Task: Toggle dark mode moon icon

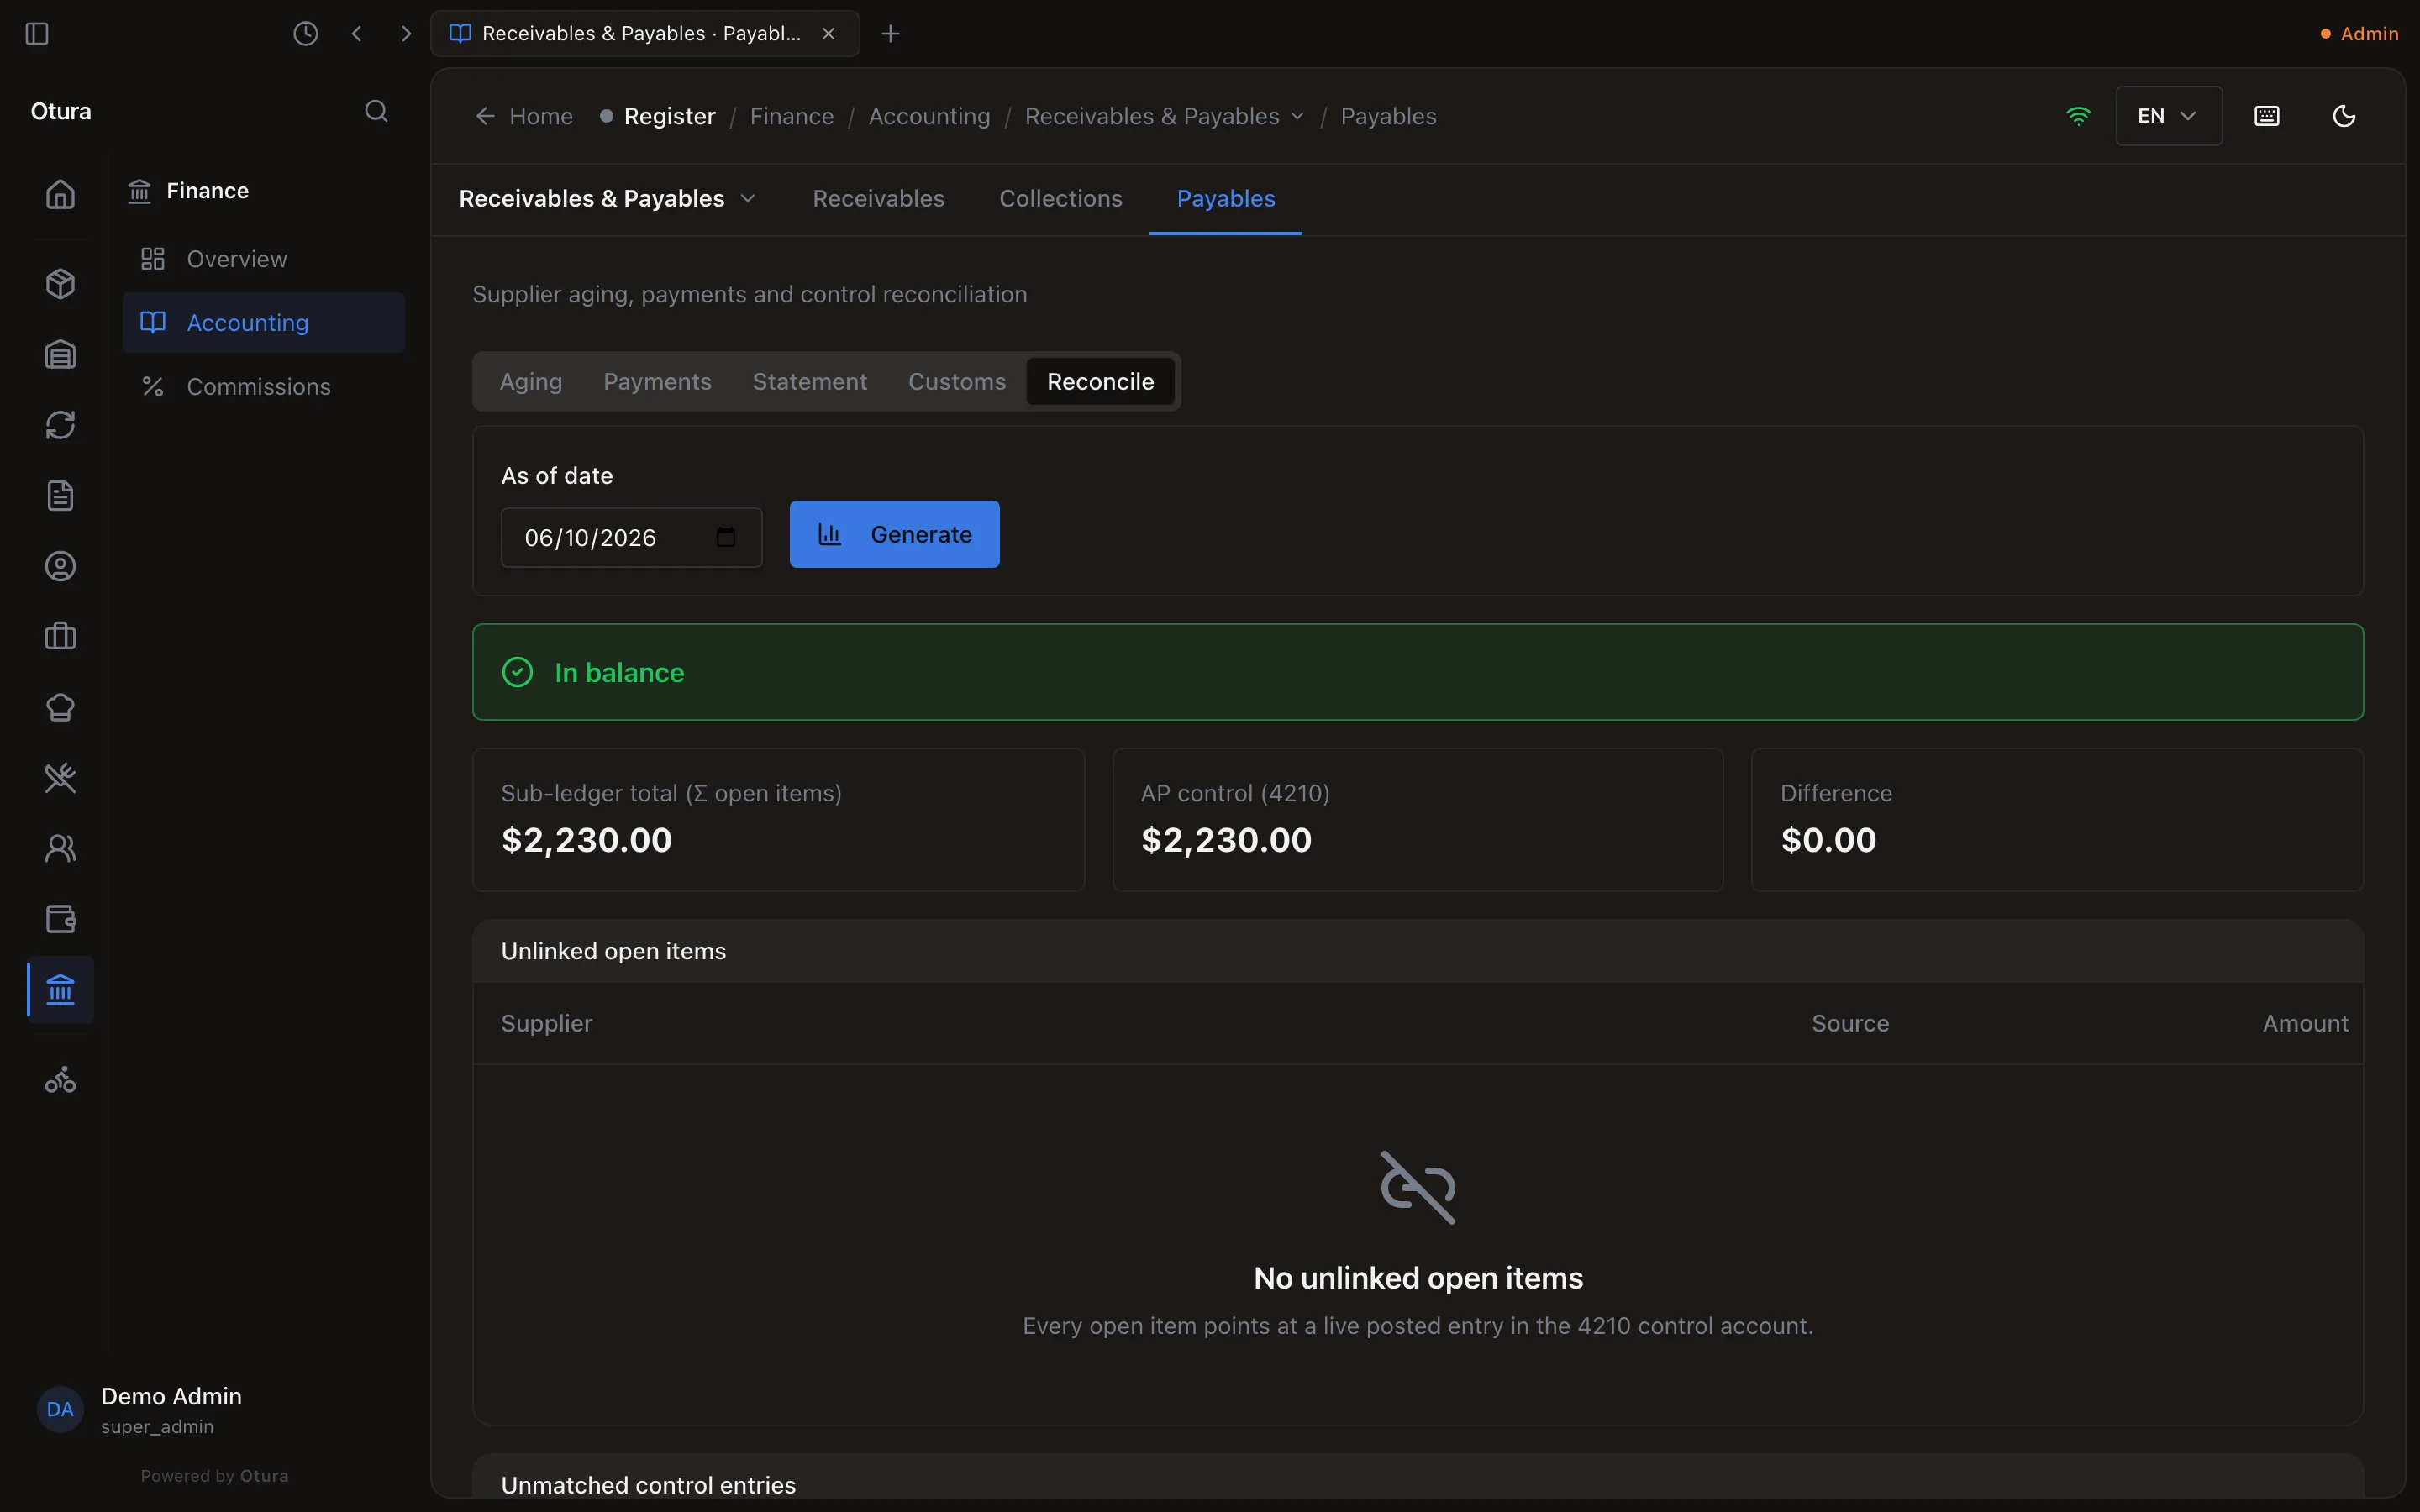Action: point(2344,116)
